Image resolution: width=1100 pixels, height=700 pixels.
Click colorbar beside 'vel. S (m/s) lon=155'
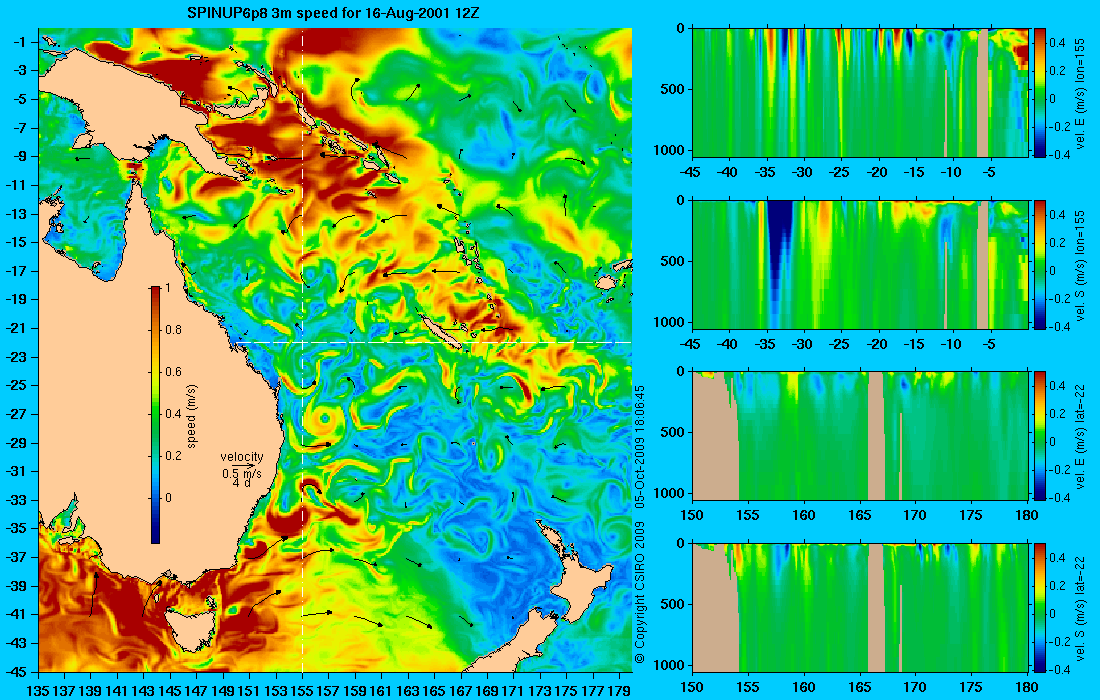tap(1040, 264)
